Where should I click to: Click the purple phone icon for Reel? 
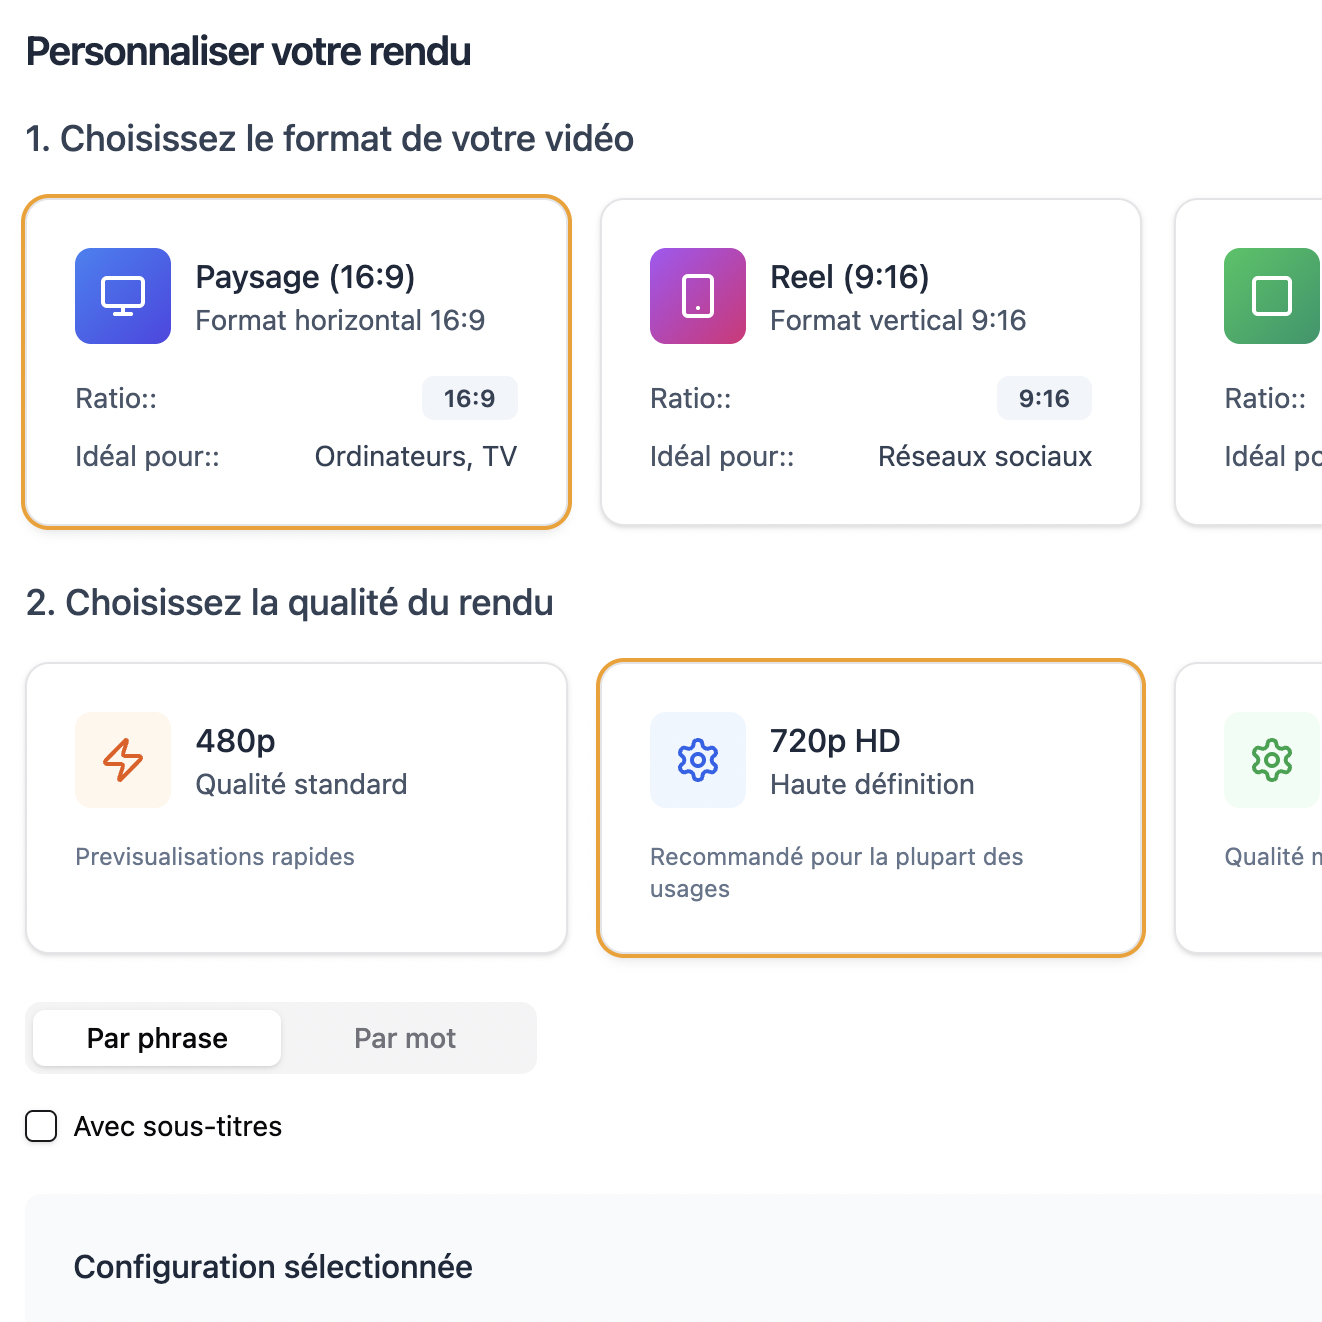tap(698, 296)
